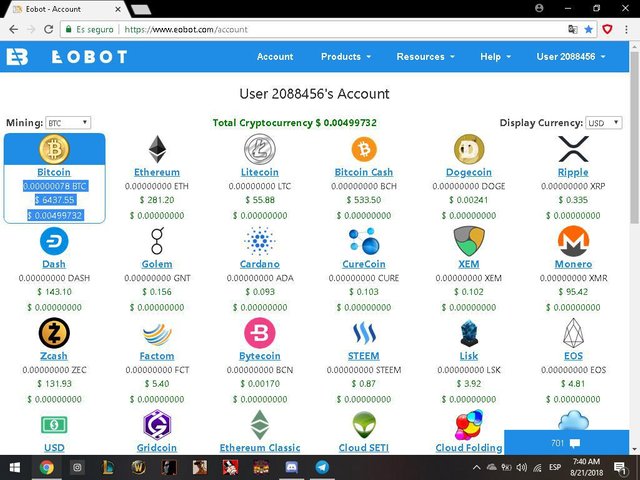Screen dimensions: 640x480
Task: Click the Litecoin silver coin icon
Action: tap(260, 149)
